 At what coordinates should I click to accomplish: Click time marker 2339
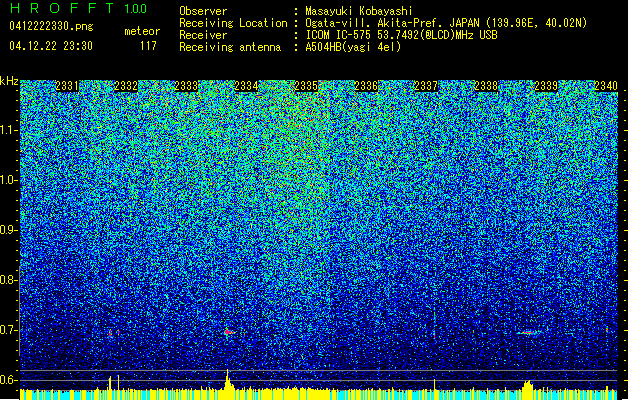point(546,86)
